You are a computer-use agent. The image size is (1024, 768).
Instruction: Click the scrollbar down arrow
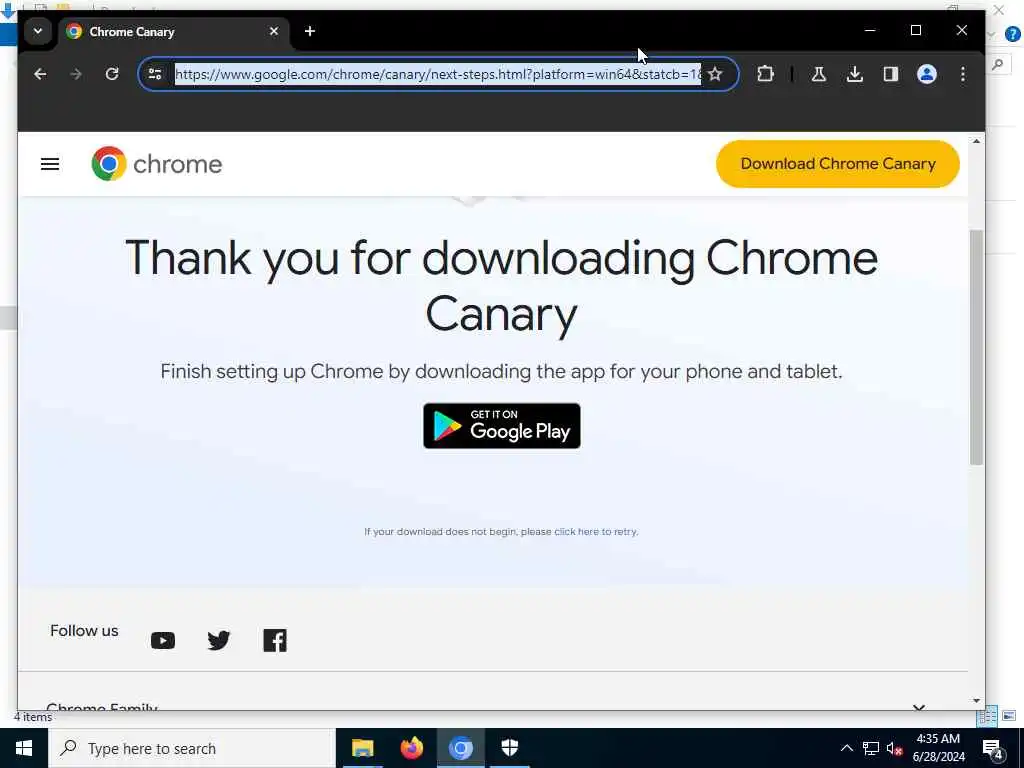976,701
